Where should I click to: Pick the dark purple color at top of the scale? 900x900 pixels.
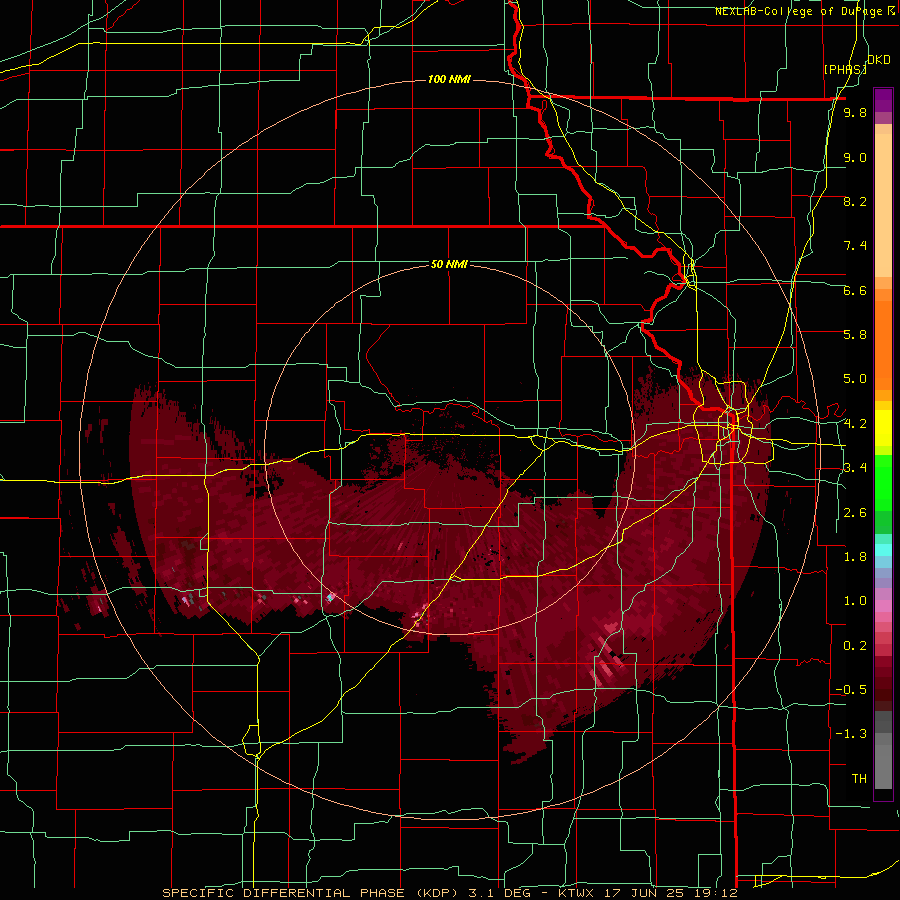coord(883,100)
